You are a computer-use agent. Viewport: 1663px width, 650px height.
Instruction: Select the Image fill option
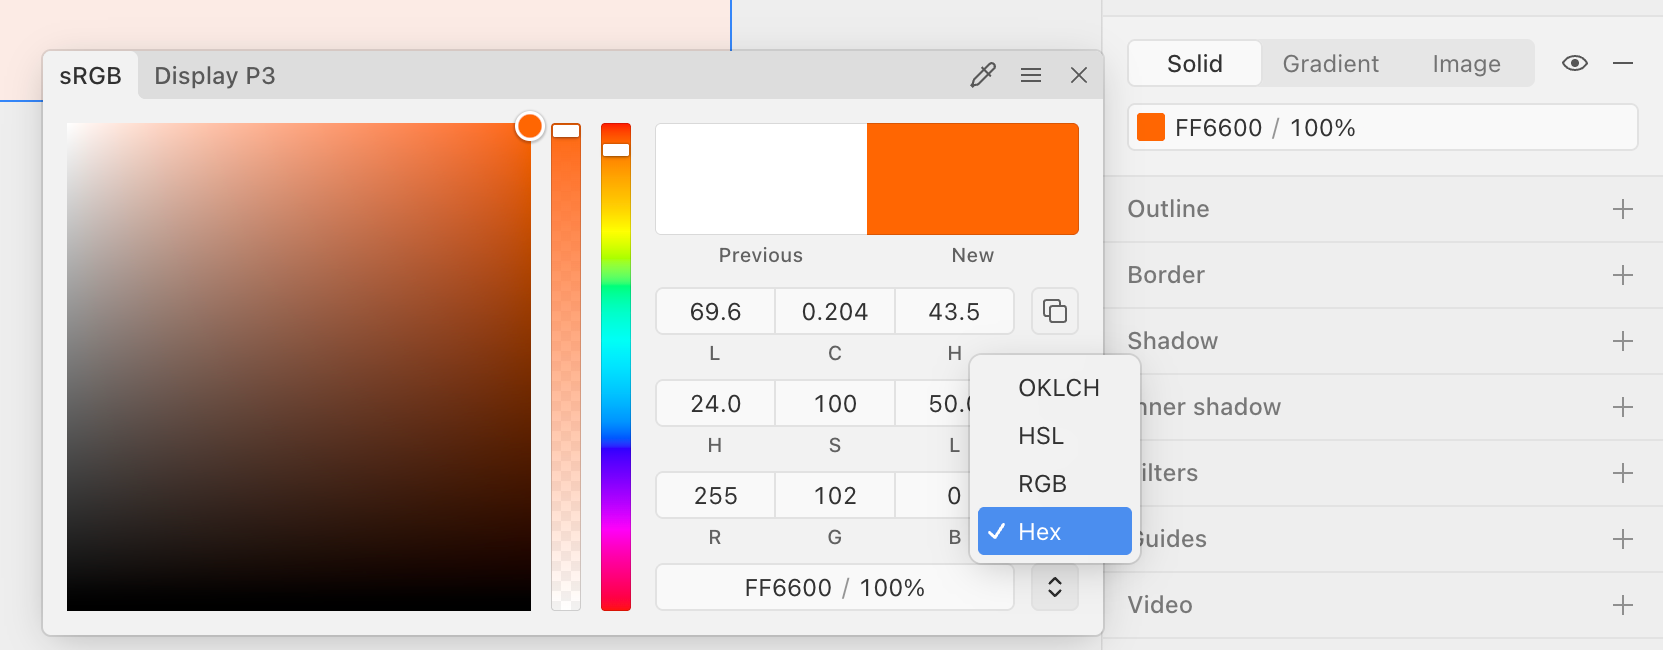pyautogui.click(x=1465, y=64)
